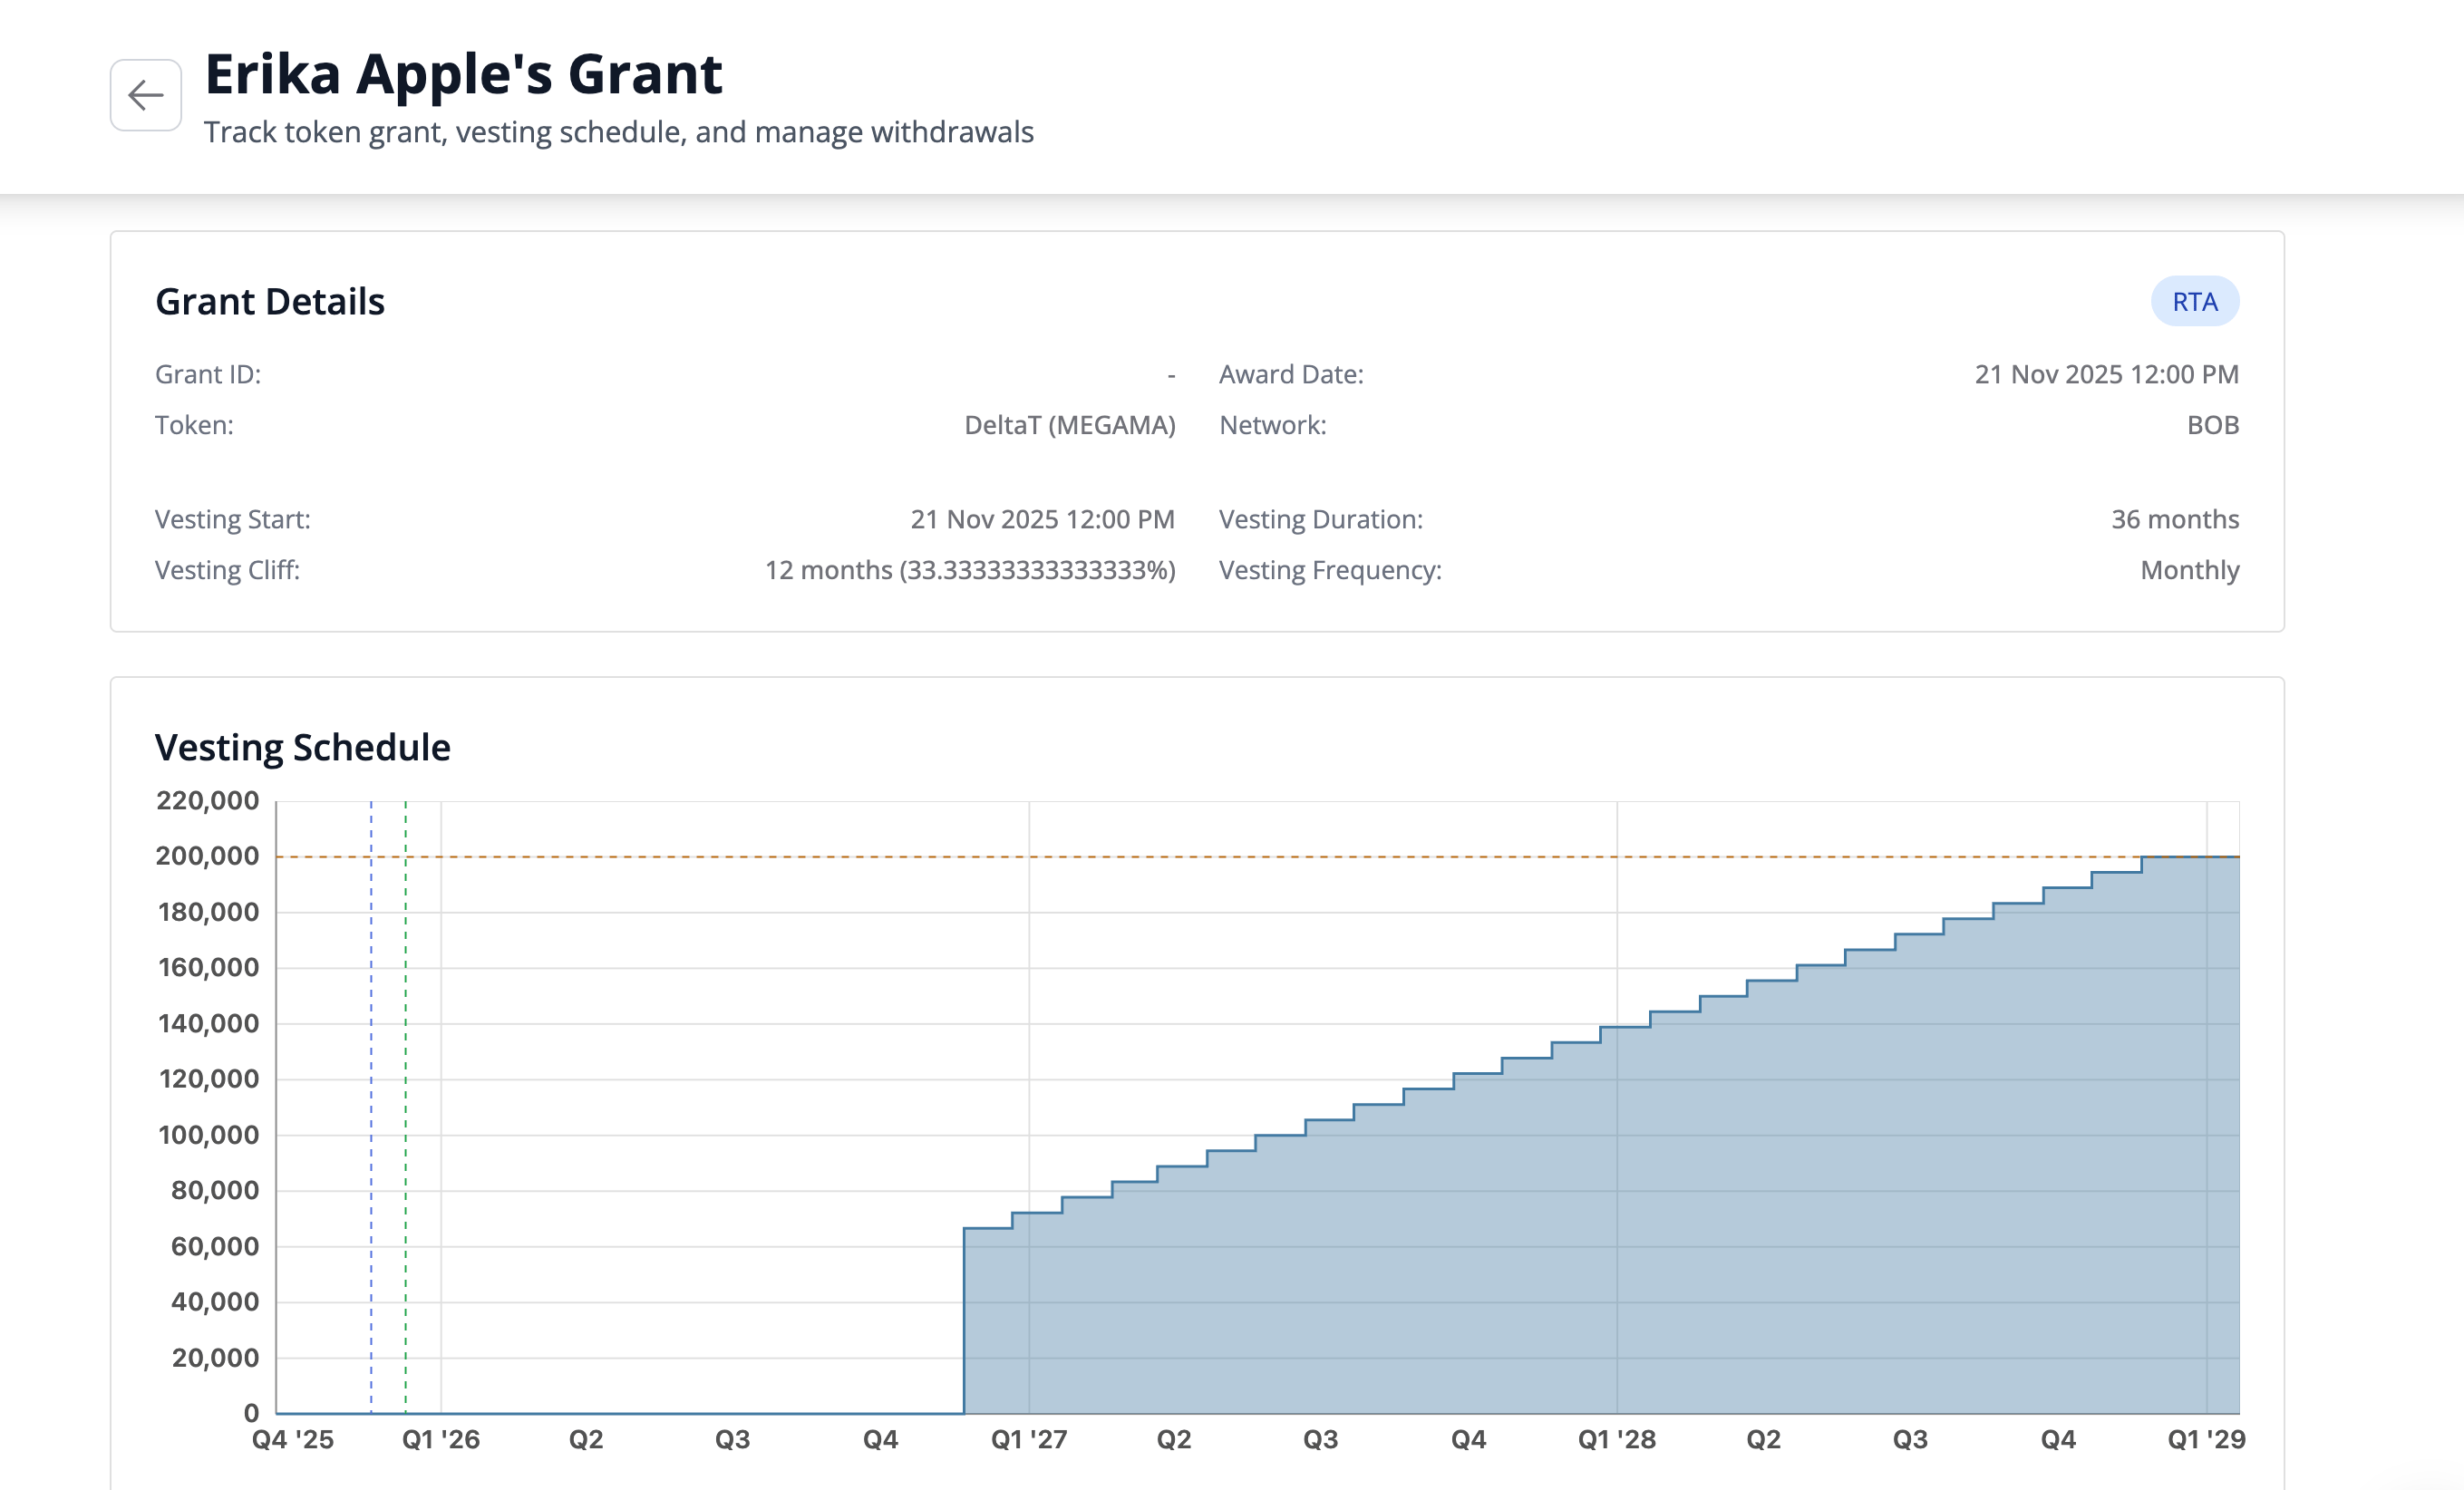2464x1490 pixels.
Task: Click the Monthly vesting frequency value
Action: pyautogui.click(x=2189, y=570)
